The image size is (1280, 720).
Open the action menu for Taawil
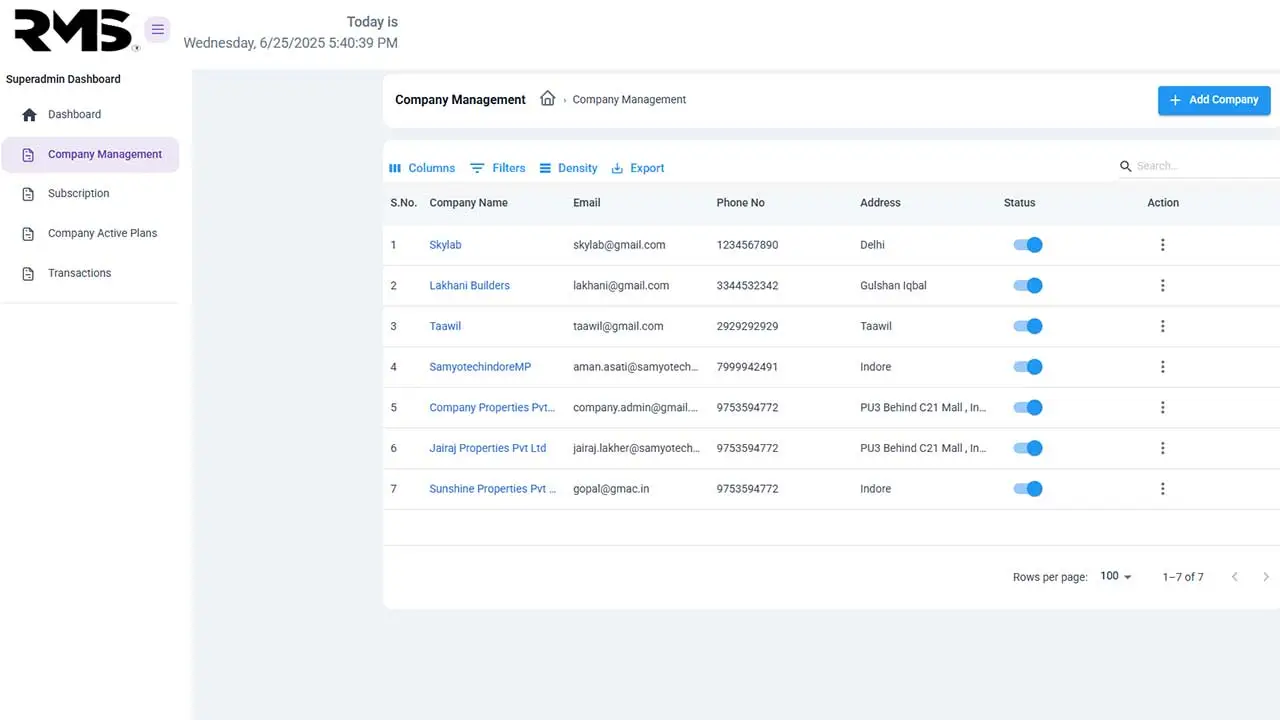1162,326
